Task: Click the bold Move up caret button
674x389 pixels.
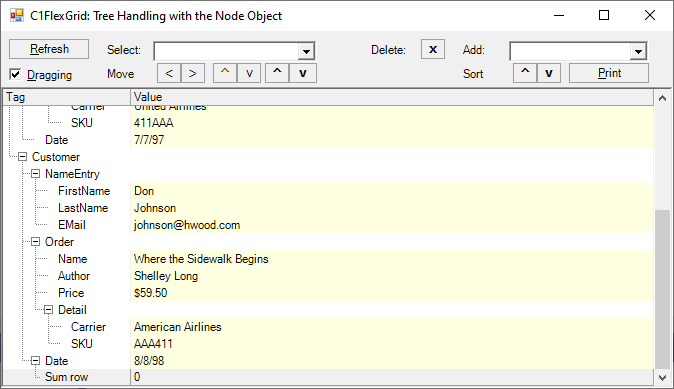Action: [x=277, y=73]
